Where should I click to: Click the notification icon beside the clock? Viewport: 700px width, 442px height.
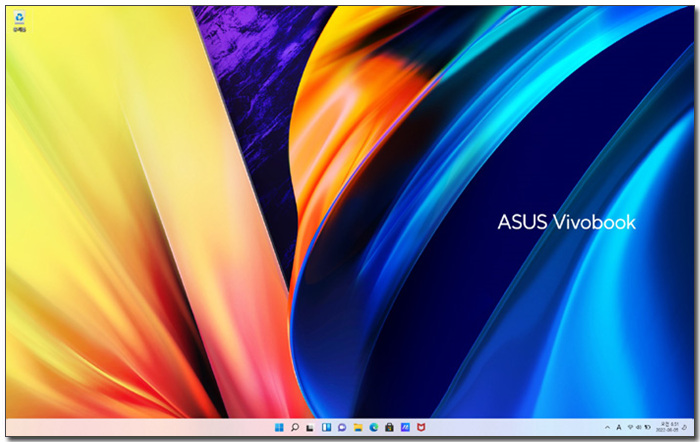tap(684, 427)
